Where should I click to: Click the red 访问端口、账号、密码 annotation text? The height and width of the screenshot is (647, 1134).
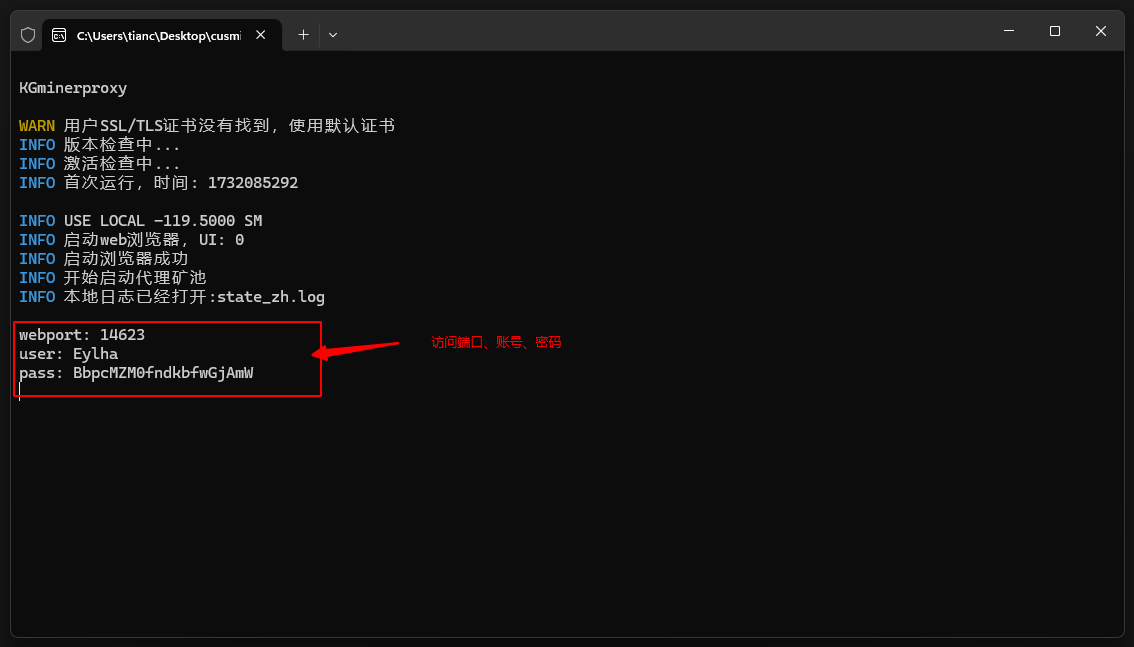tap(496, 342)
